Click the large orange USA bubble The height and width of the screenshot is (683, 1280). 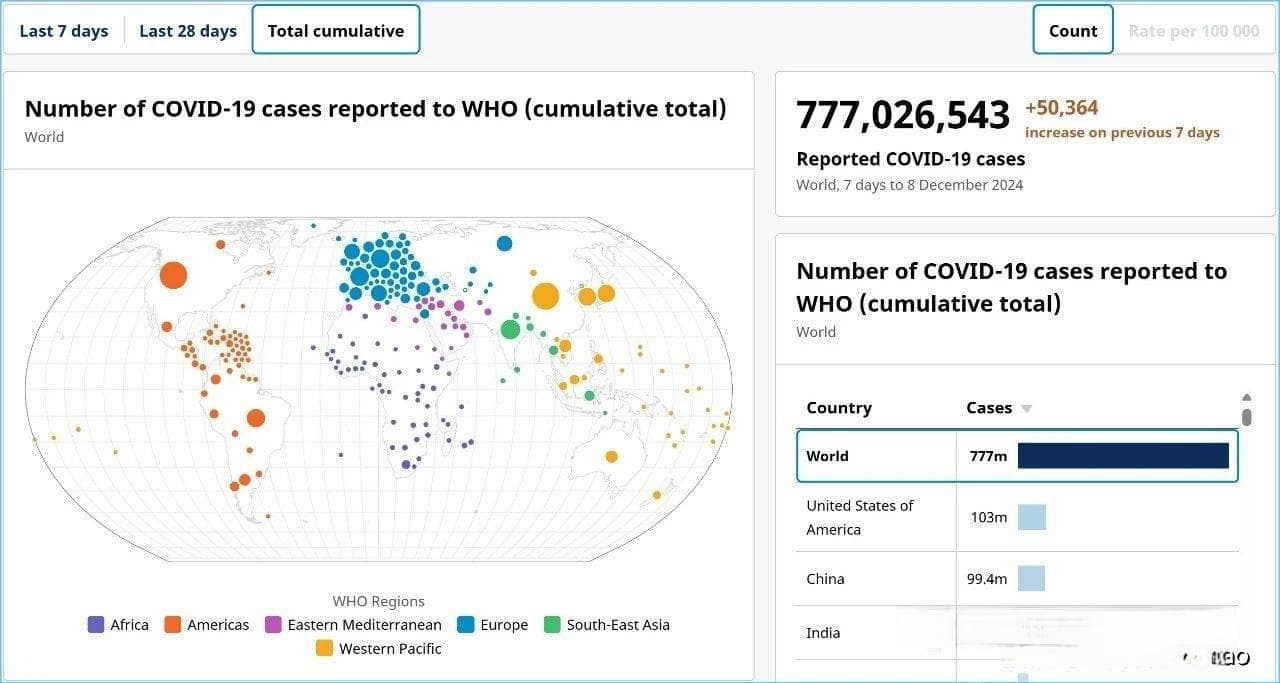[x=173, y=275]
